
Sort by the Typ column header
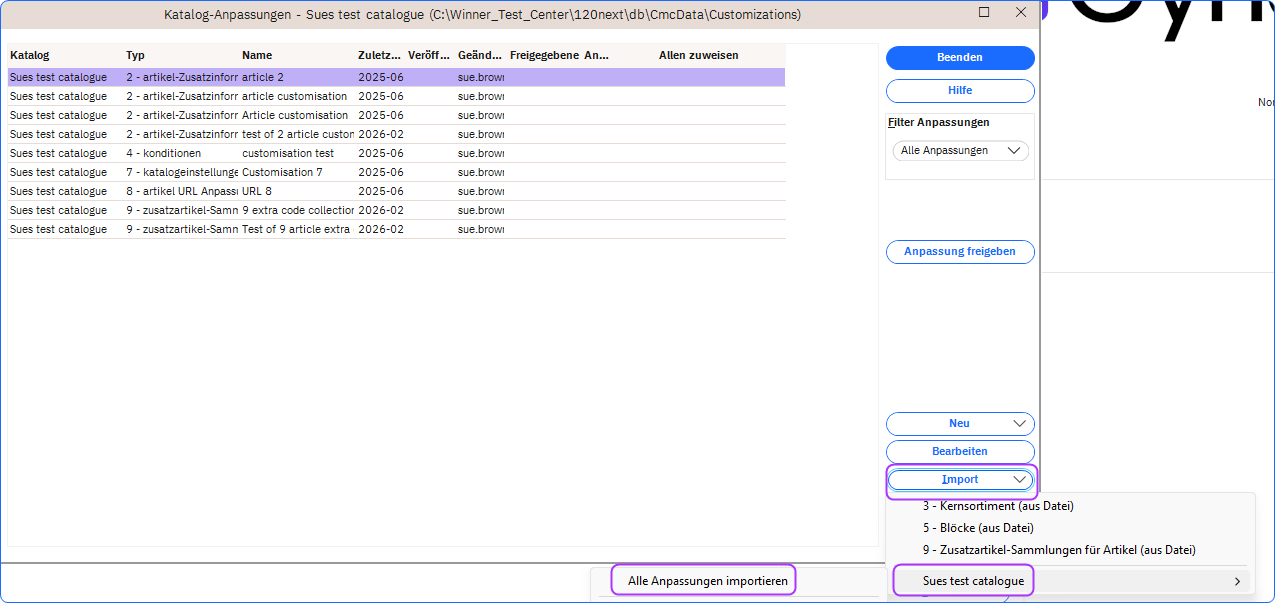tap(136, 56)
